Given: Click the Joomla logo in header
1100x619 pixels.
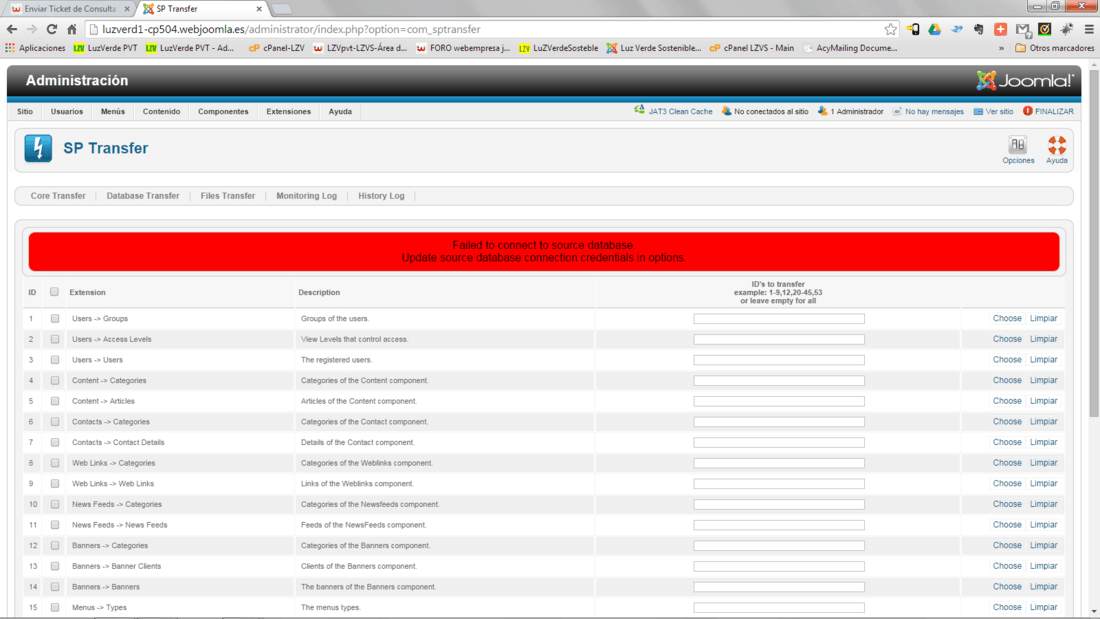Looking at the screenshot, I should 1024,81.
